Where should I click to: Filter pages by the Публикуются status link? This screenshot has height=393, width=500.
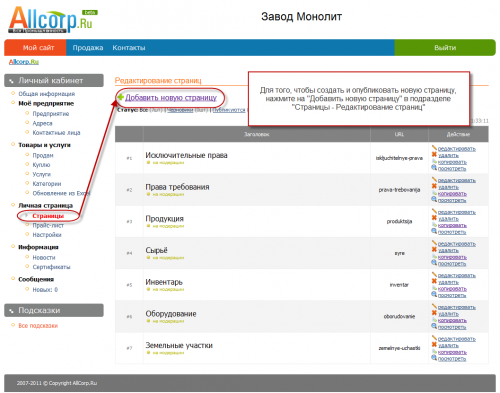click(229, 110)
